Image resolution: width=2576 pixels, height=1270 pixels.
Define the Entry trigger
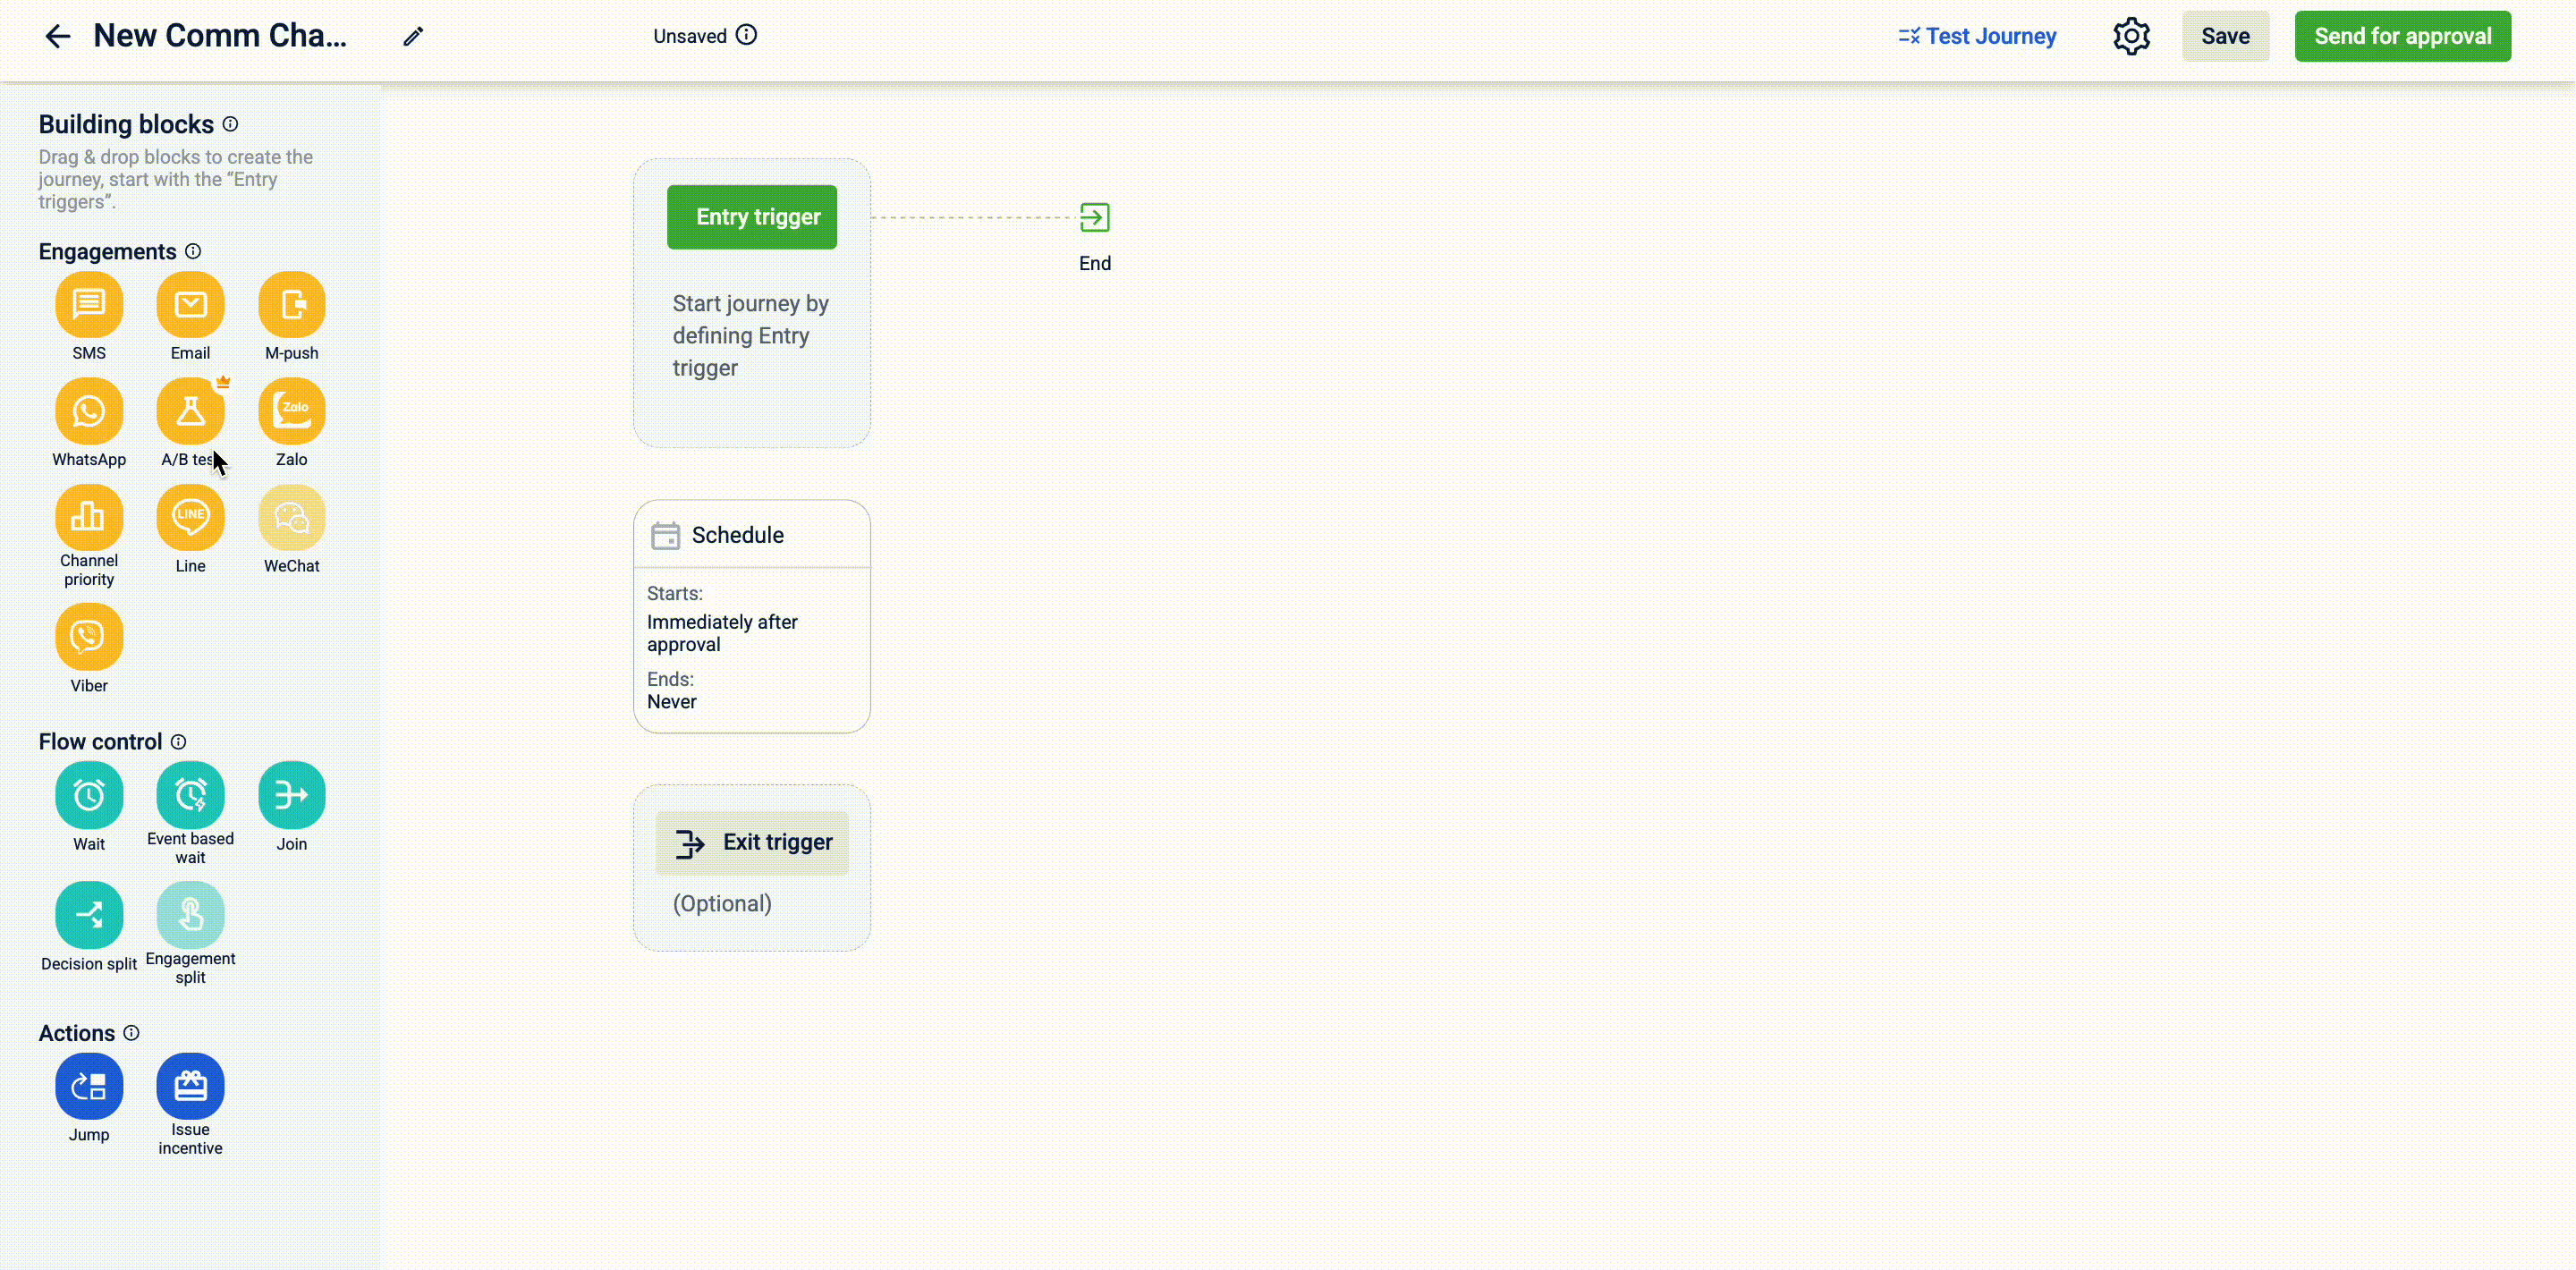(x=752, y=217)
